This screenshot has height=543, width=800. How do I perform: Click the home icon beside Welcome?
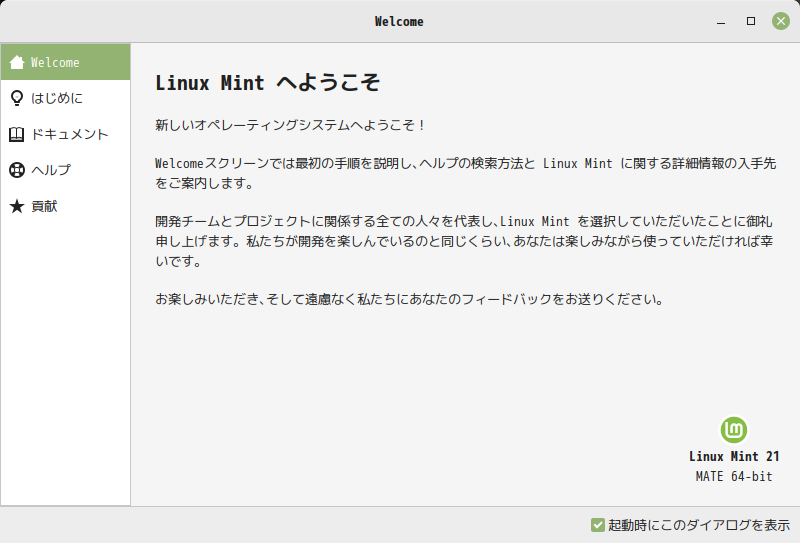tap(17, 62)
